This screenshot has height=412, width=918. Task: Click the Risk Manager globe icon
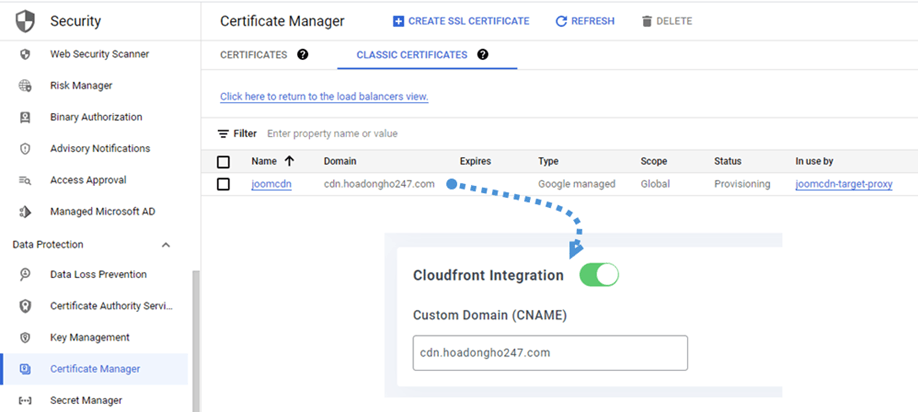pos(25,86)
